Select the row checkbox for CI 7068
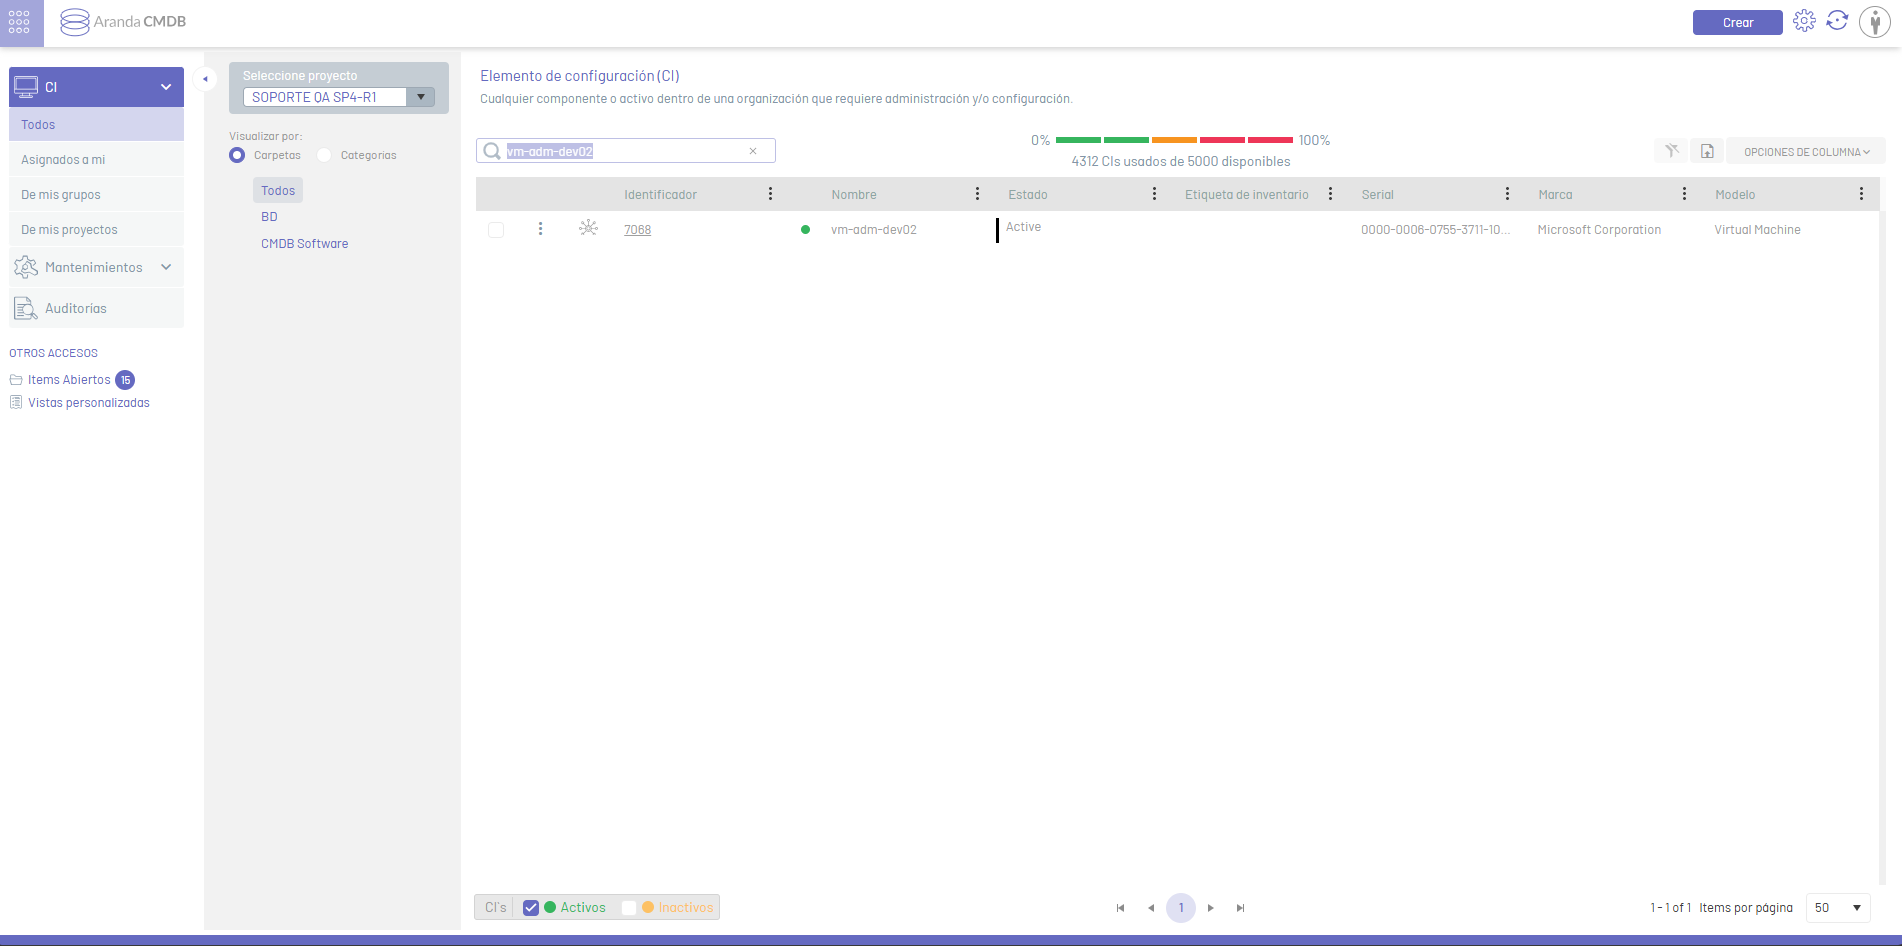Image resolution: width=1902 pixels, height=946 pixels. pos(496,230)
